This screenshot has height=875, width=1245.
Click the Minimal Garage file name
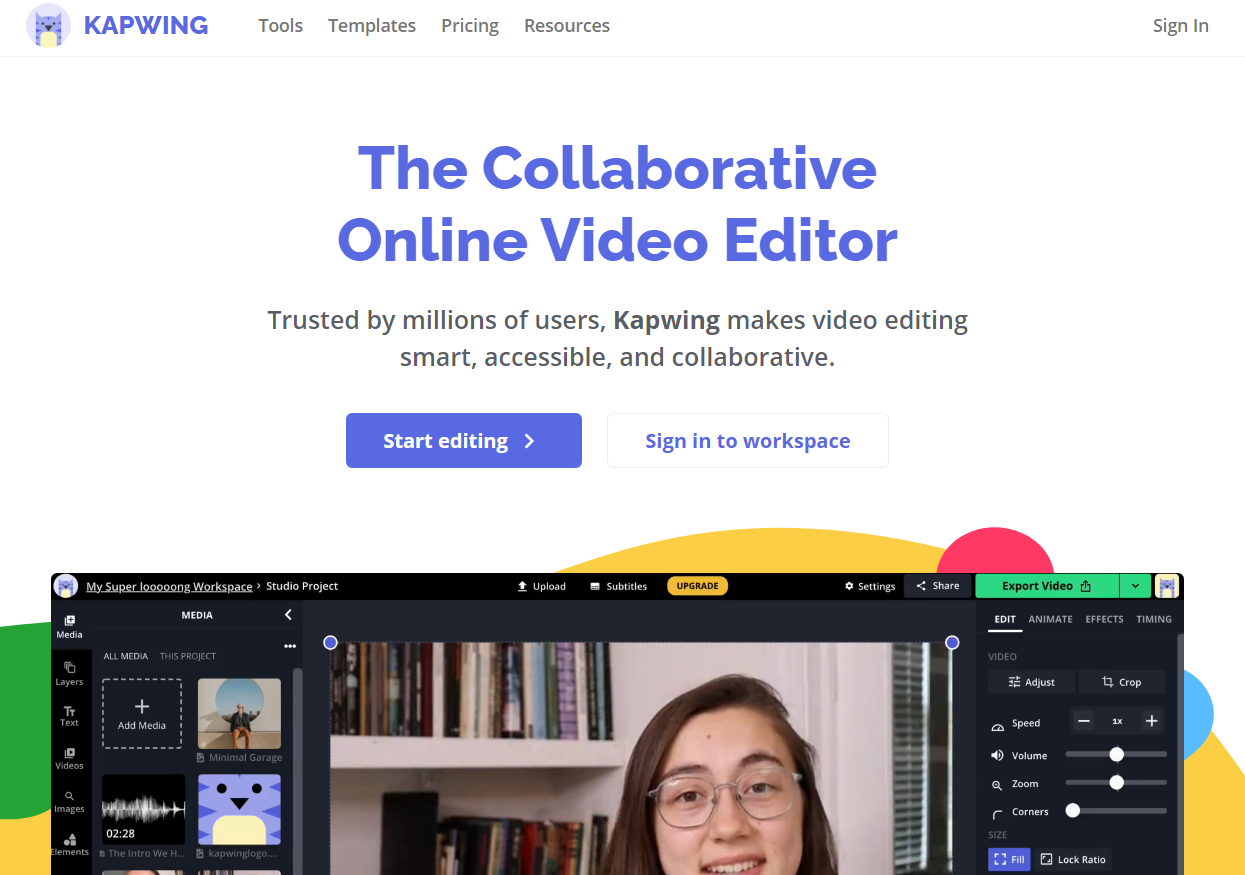click(x=245, y=758)
